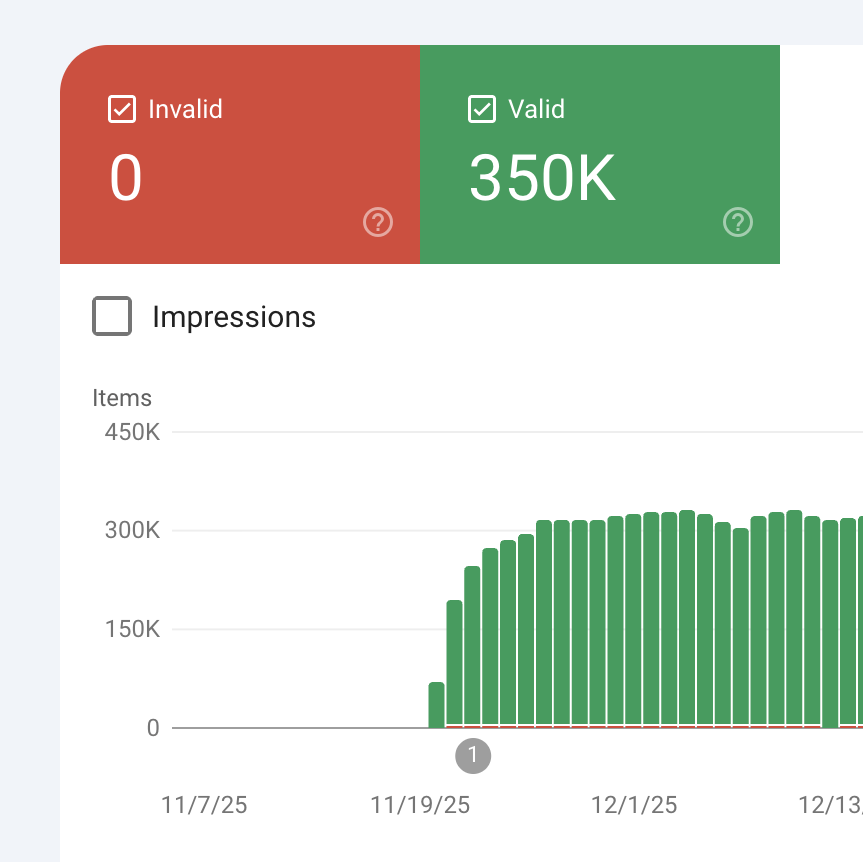
Task: Click the help icon on the Invalid card
Action: coord(378,222)
